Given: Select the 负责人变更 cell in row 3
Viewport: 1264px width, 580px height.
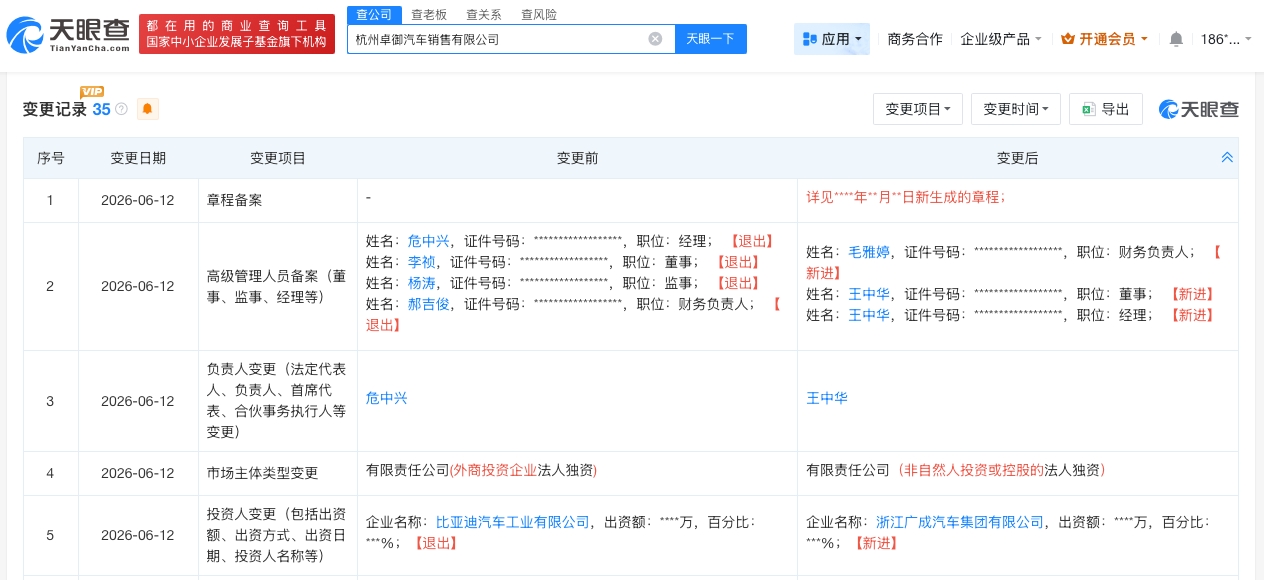Looking at the screenshot, I should pyautogui.click(x=277, y=401).
